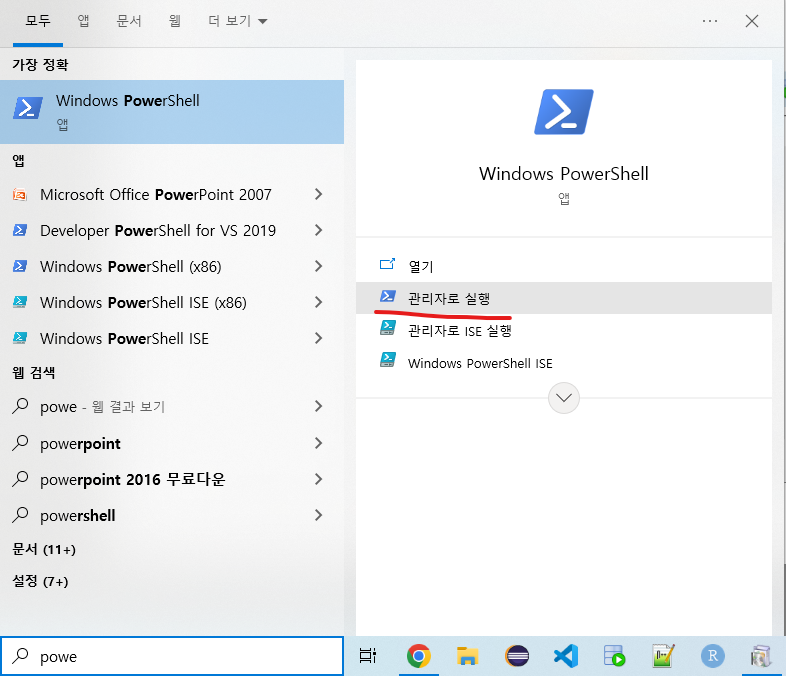Switch to the 웹 tab
Image resolution: width=786 pixels, height=676 pixels.
(174, 21)
